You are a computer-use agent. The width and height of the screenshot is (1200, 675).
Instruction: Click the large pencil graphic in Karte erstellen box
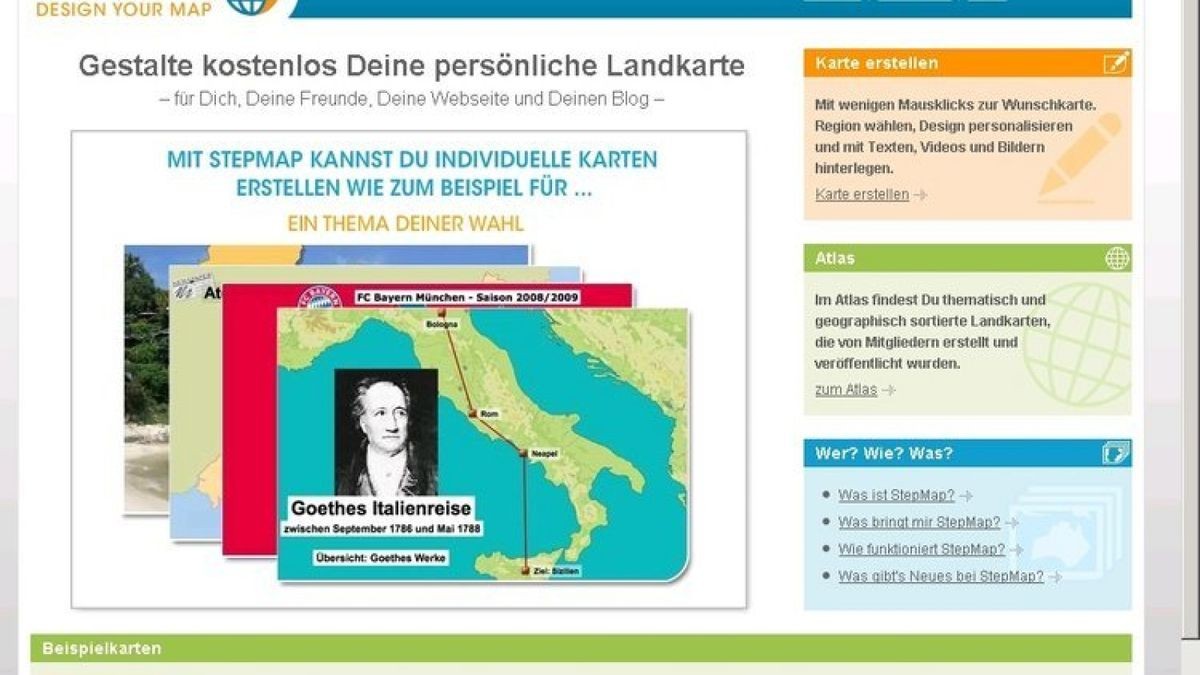tap(1080, 155)
